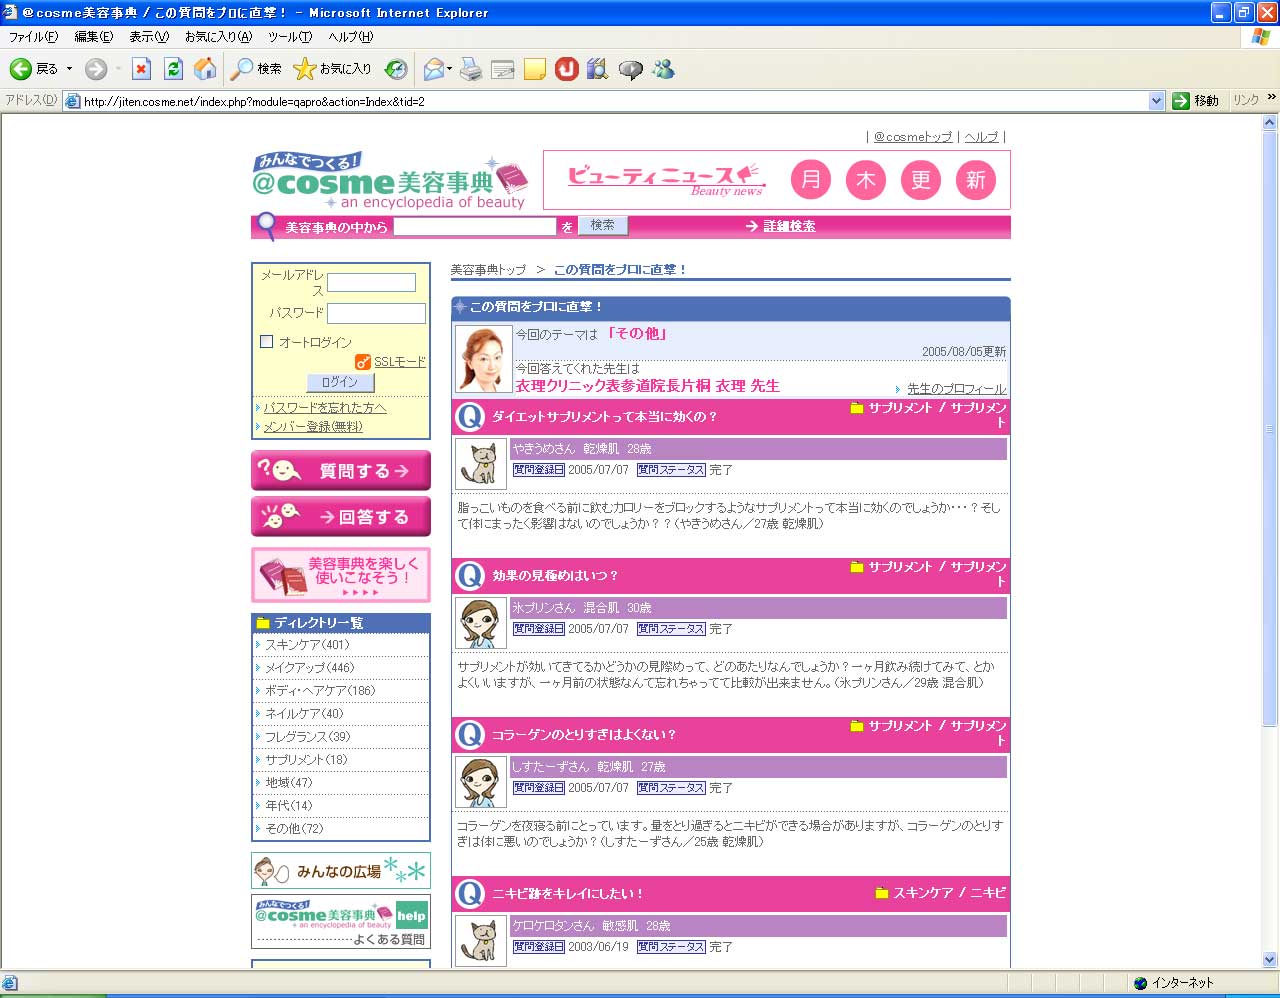
Task: Click the Print icon in the toolbar
Action: [x=471, y=69]
